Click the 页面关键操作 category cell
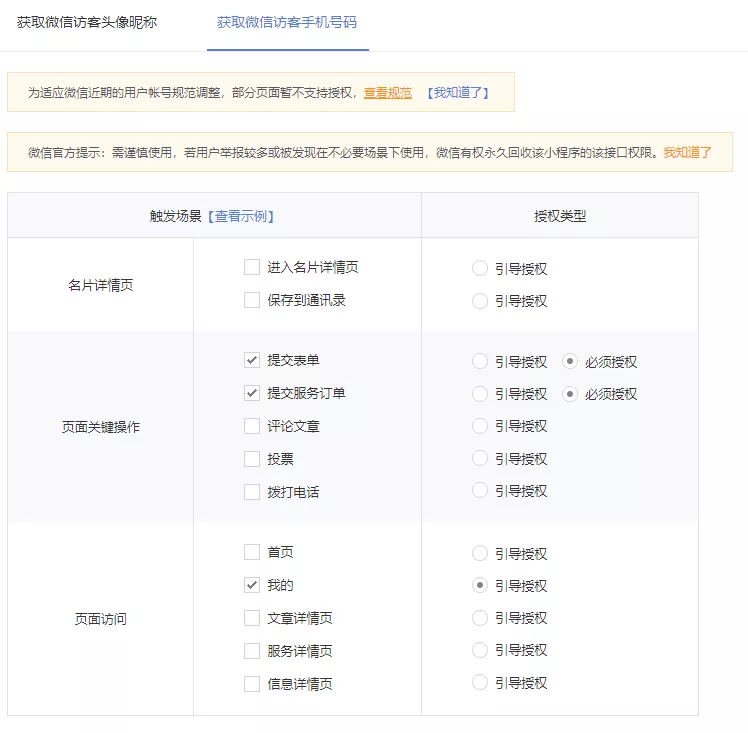748x733 pixels. click(101, 427)
